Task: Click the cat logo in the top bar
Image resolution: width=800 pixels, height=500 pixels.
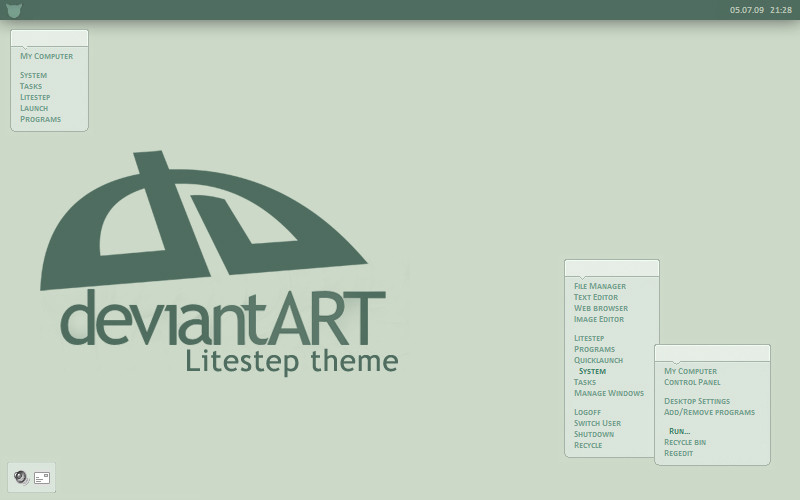Action: click(x=14, y=10)
